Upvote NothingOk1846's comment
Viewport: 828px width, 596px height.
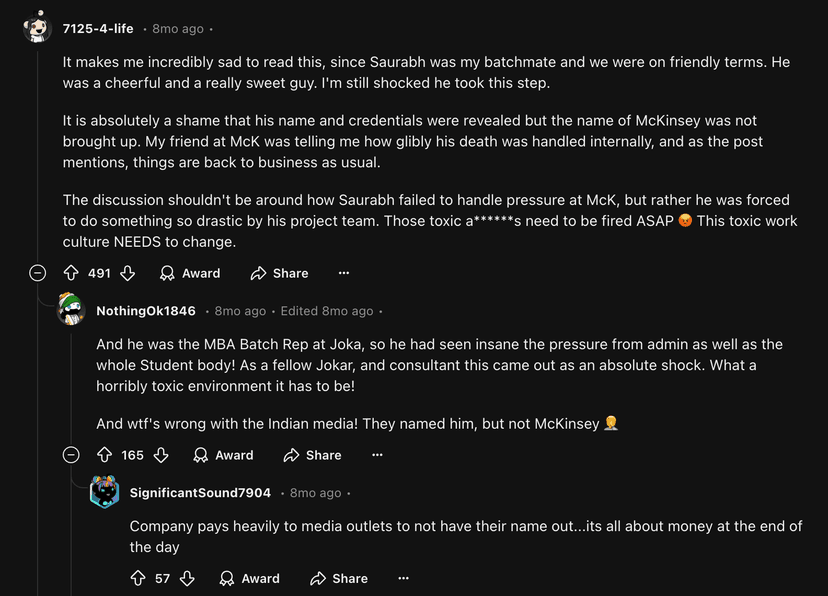click(104, 455)
